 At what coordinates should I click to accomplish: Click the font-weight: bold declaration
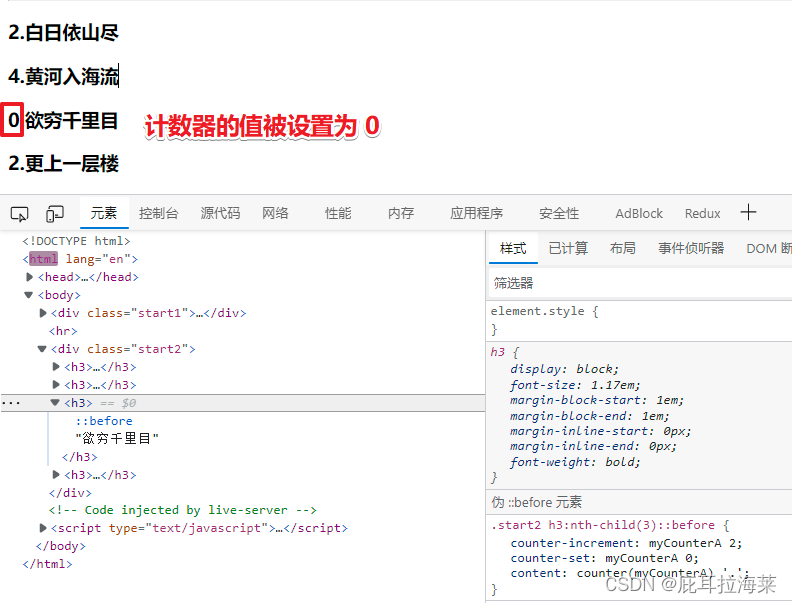575,462
